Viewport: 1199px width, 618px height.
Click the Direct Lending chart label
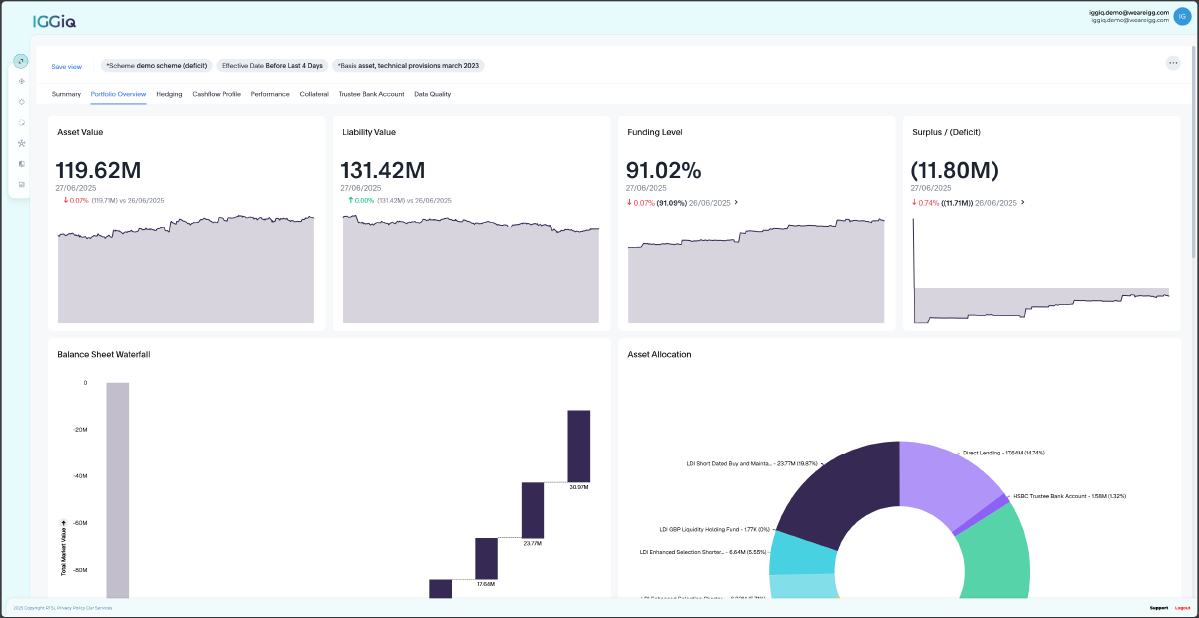(x=1003, y=453)
